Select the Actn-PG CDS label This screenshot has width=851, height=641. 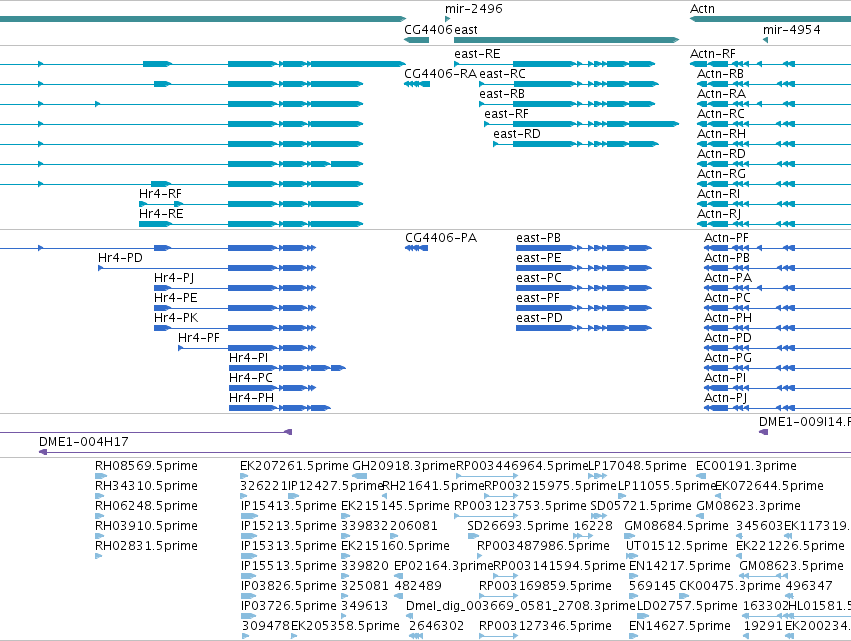point(728,358)
